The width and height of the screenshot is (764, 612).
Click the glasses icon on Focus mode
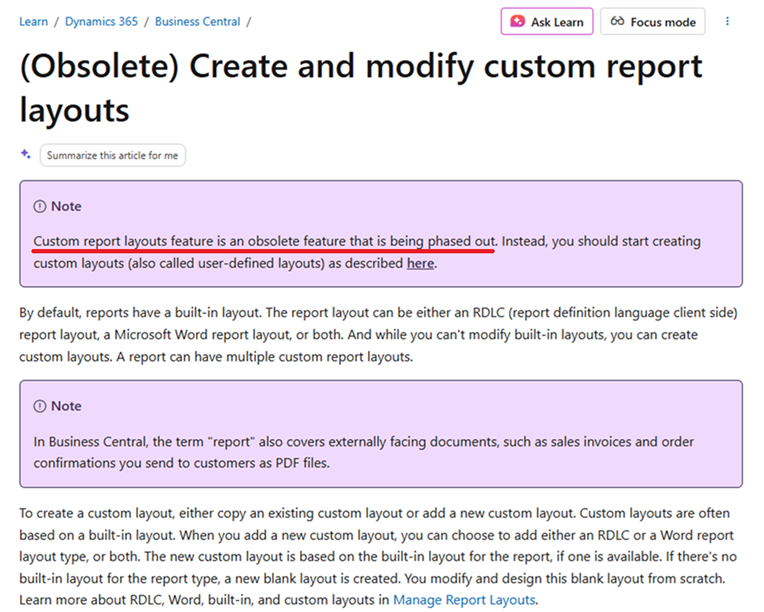coord(617,21)
